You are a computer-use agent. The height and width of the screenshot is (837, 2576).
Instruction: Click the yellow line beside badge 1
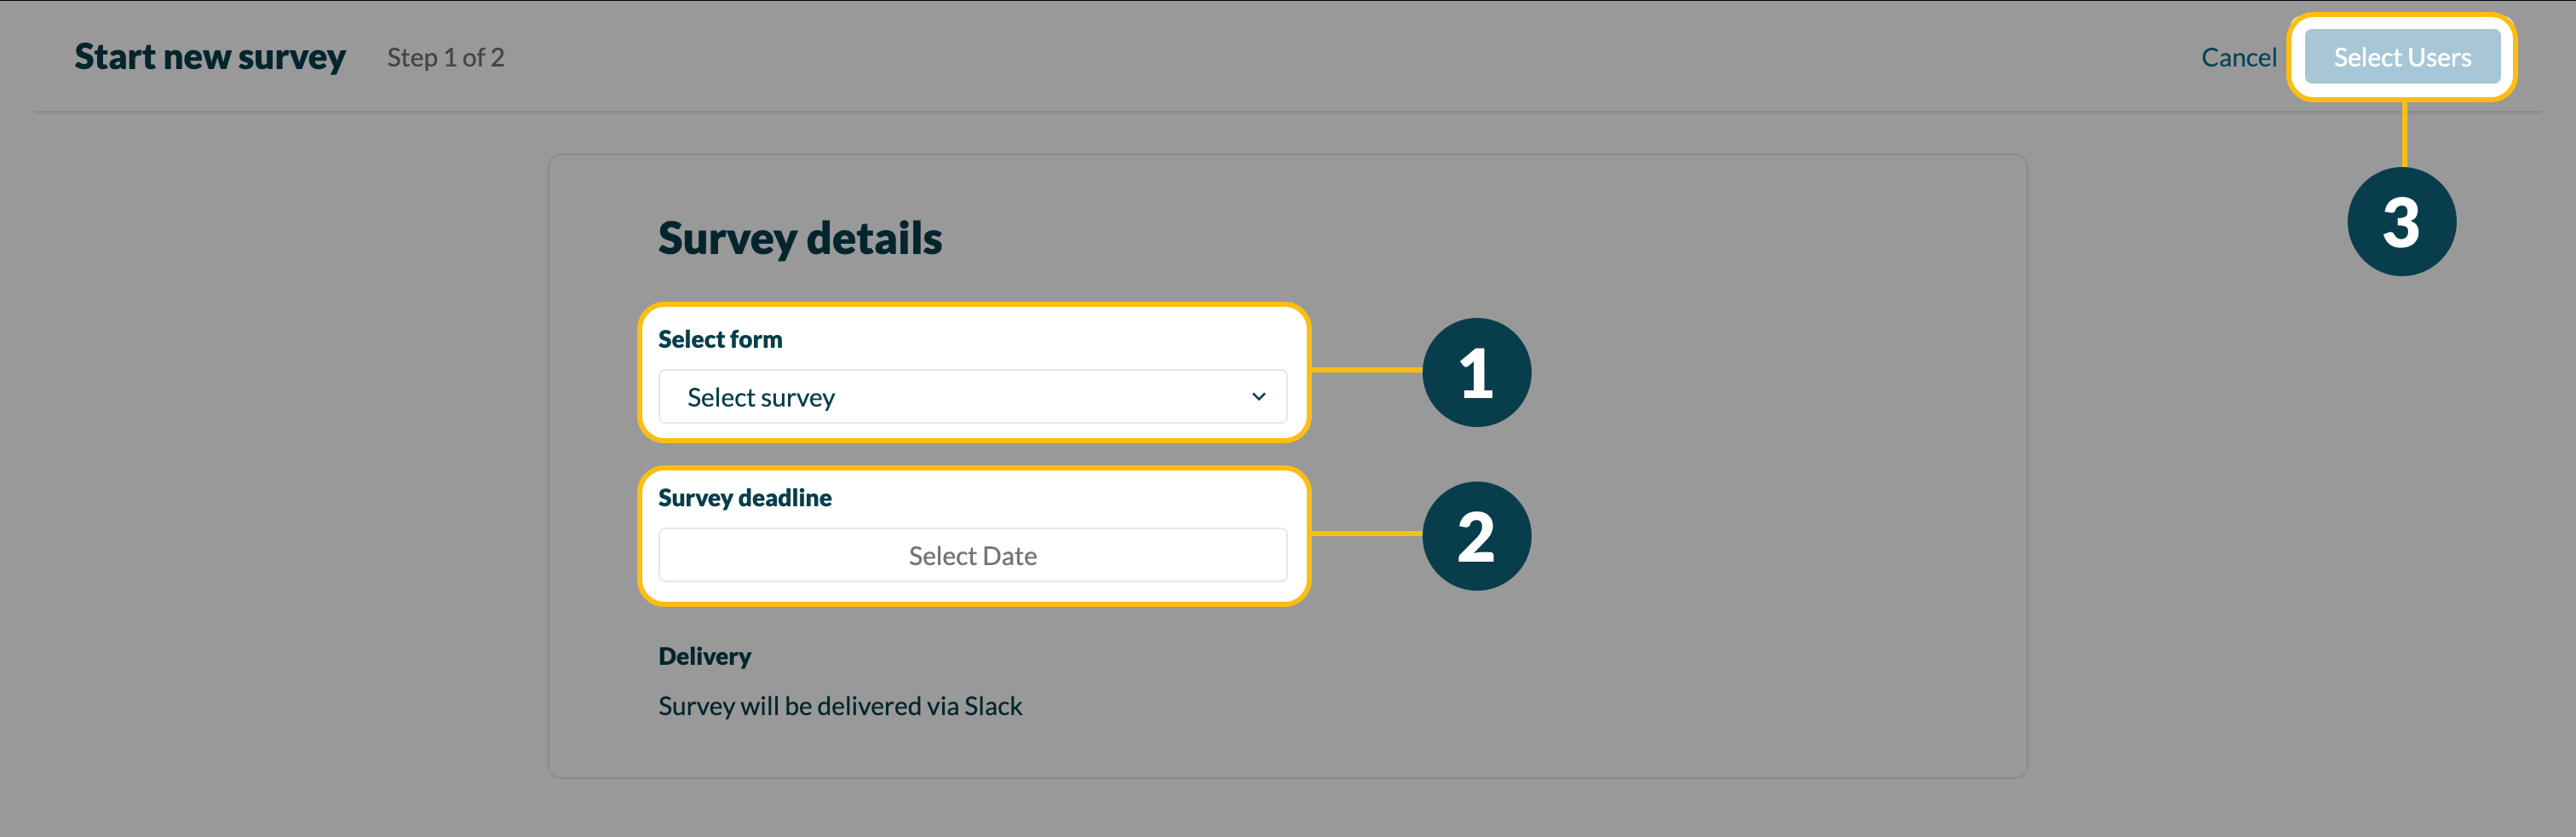point(1366,370)
